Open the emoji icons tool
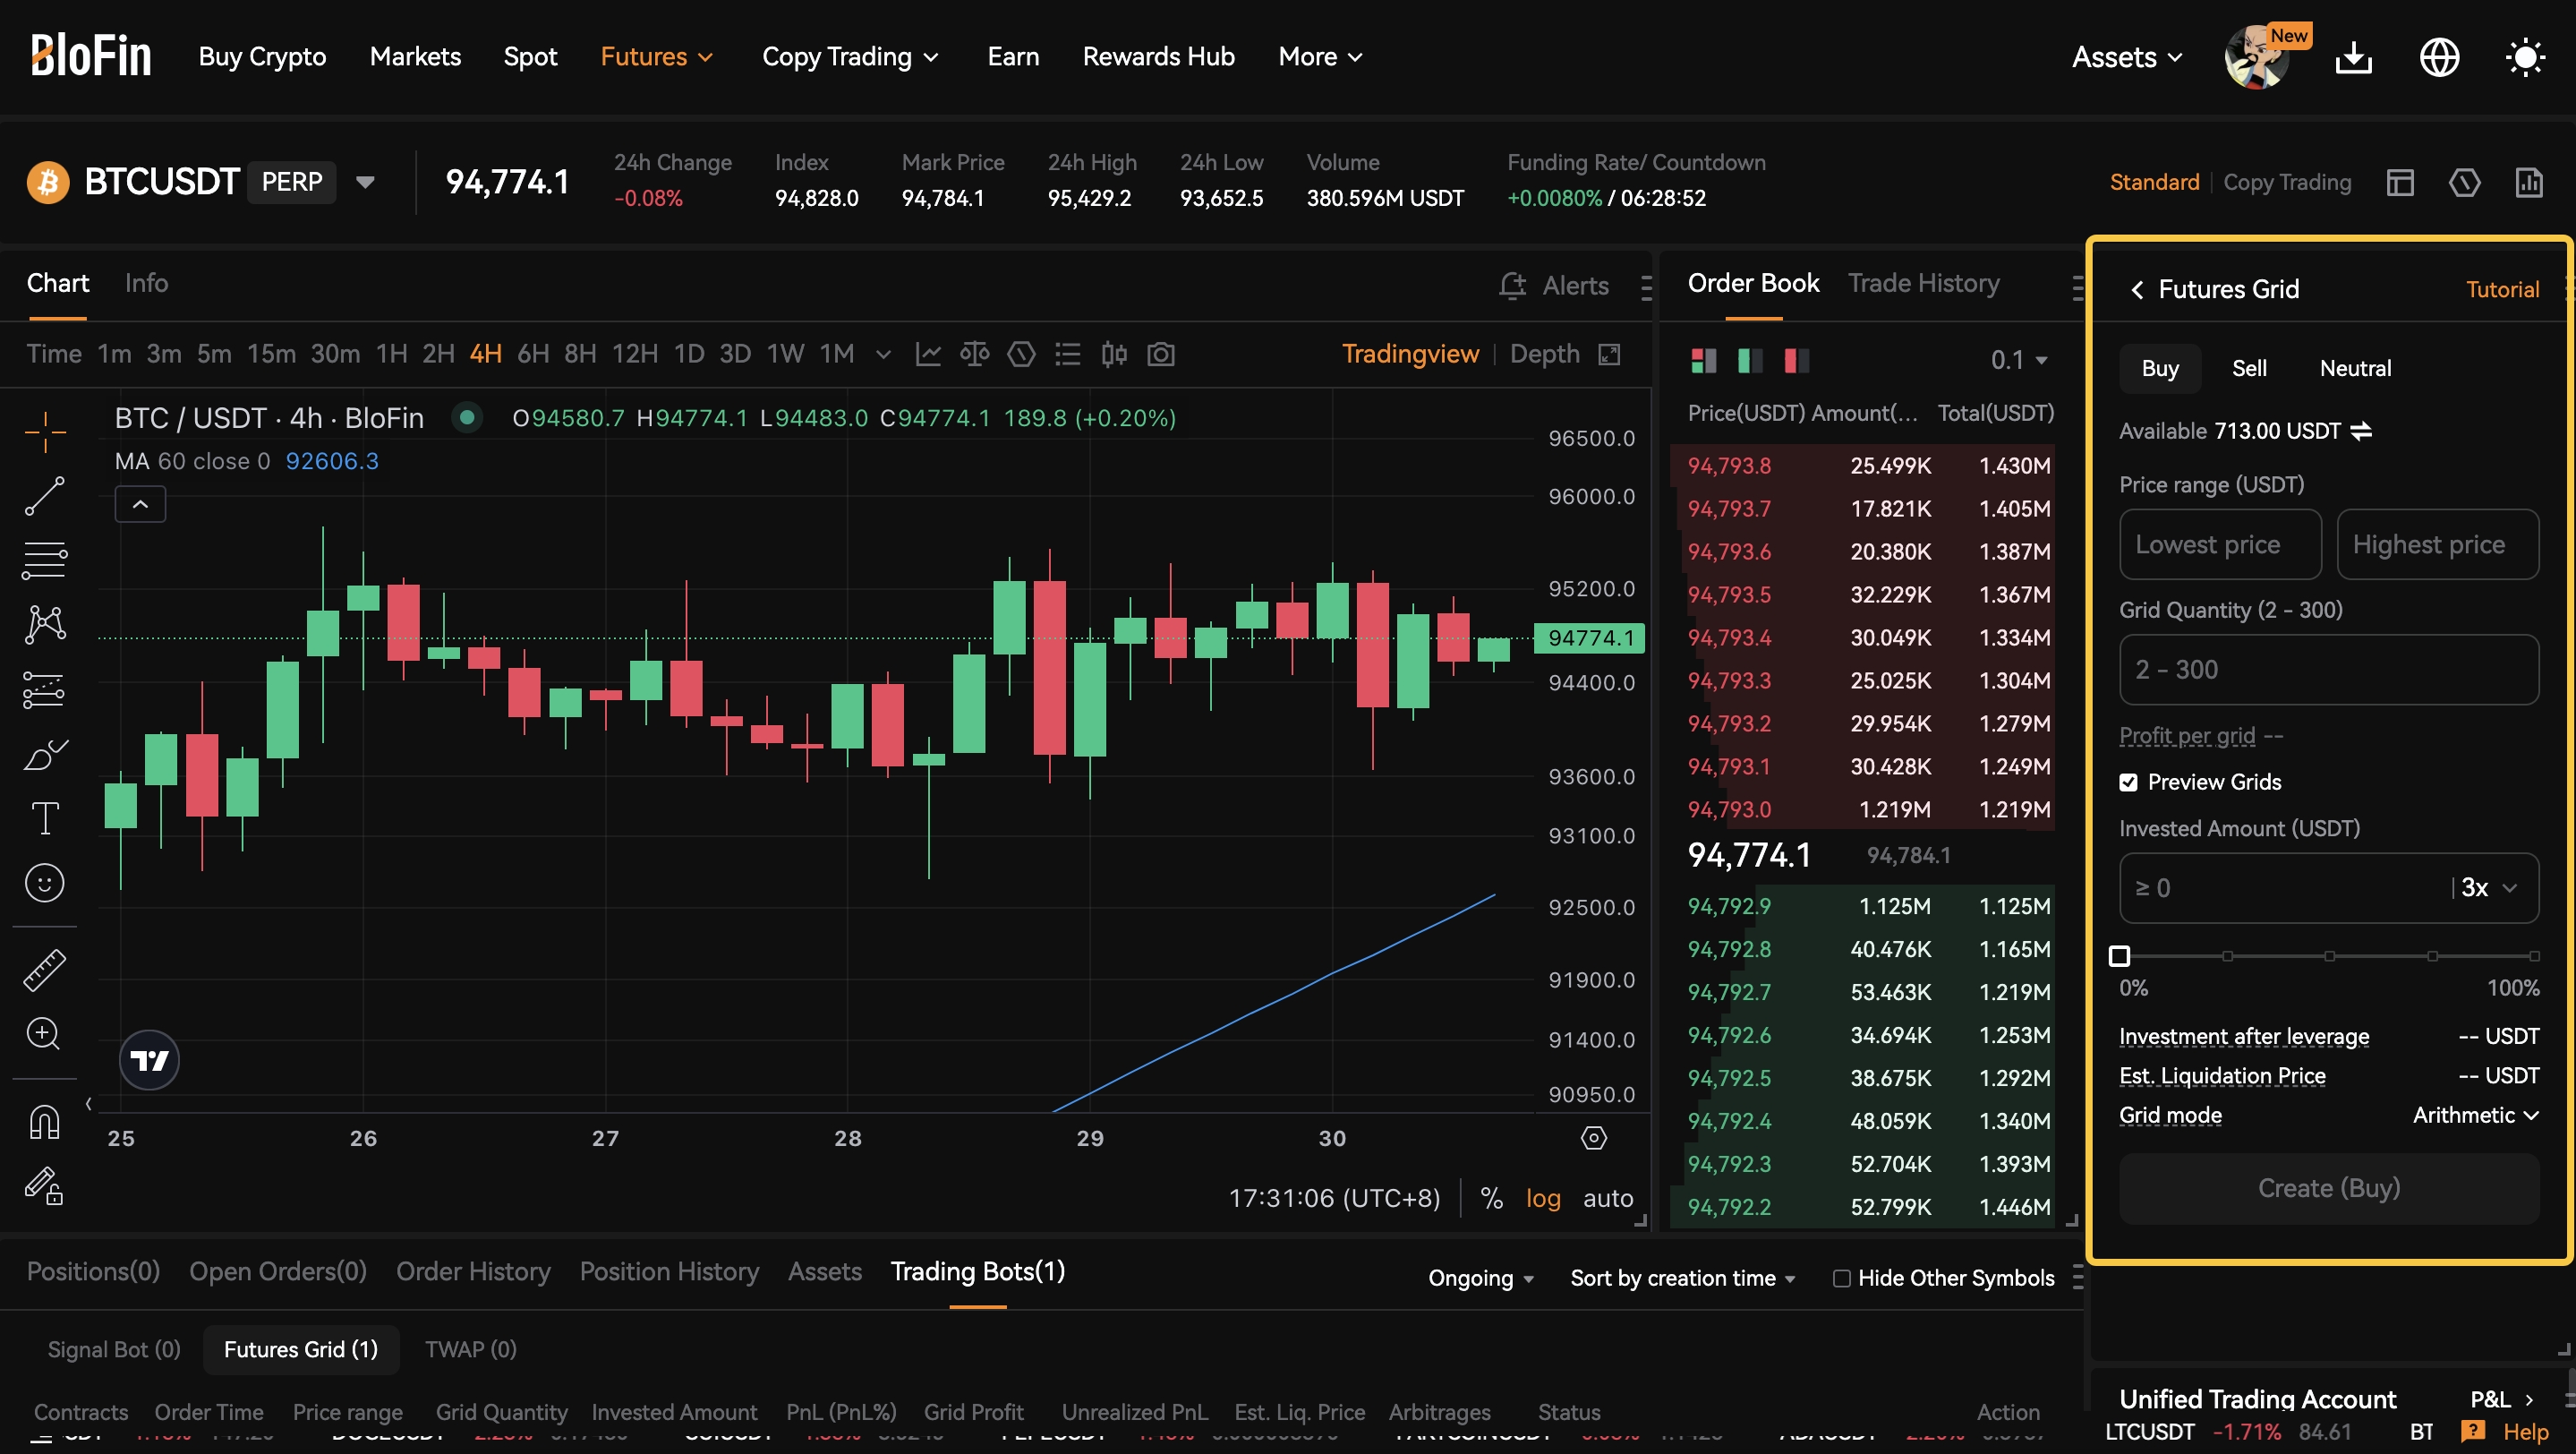The image size is (2576, 1454). coord(45,883)
